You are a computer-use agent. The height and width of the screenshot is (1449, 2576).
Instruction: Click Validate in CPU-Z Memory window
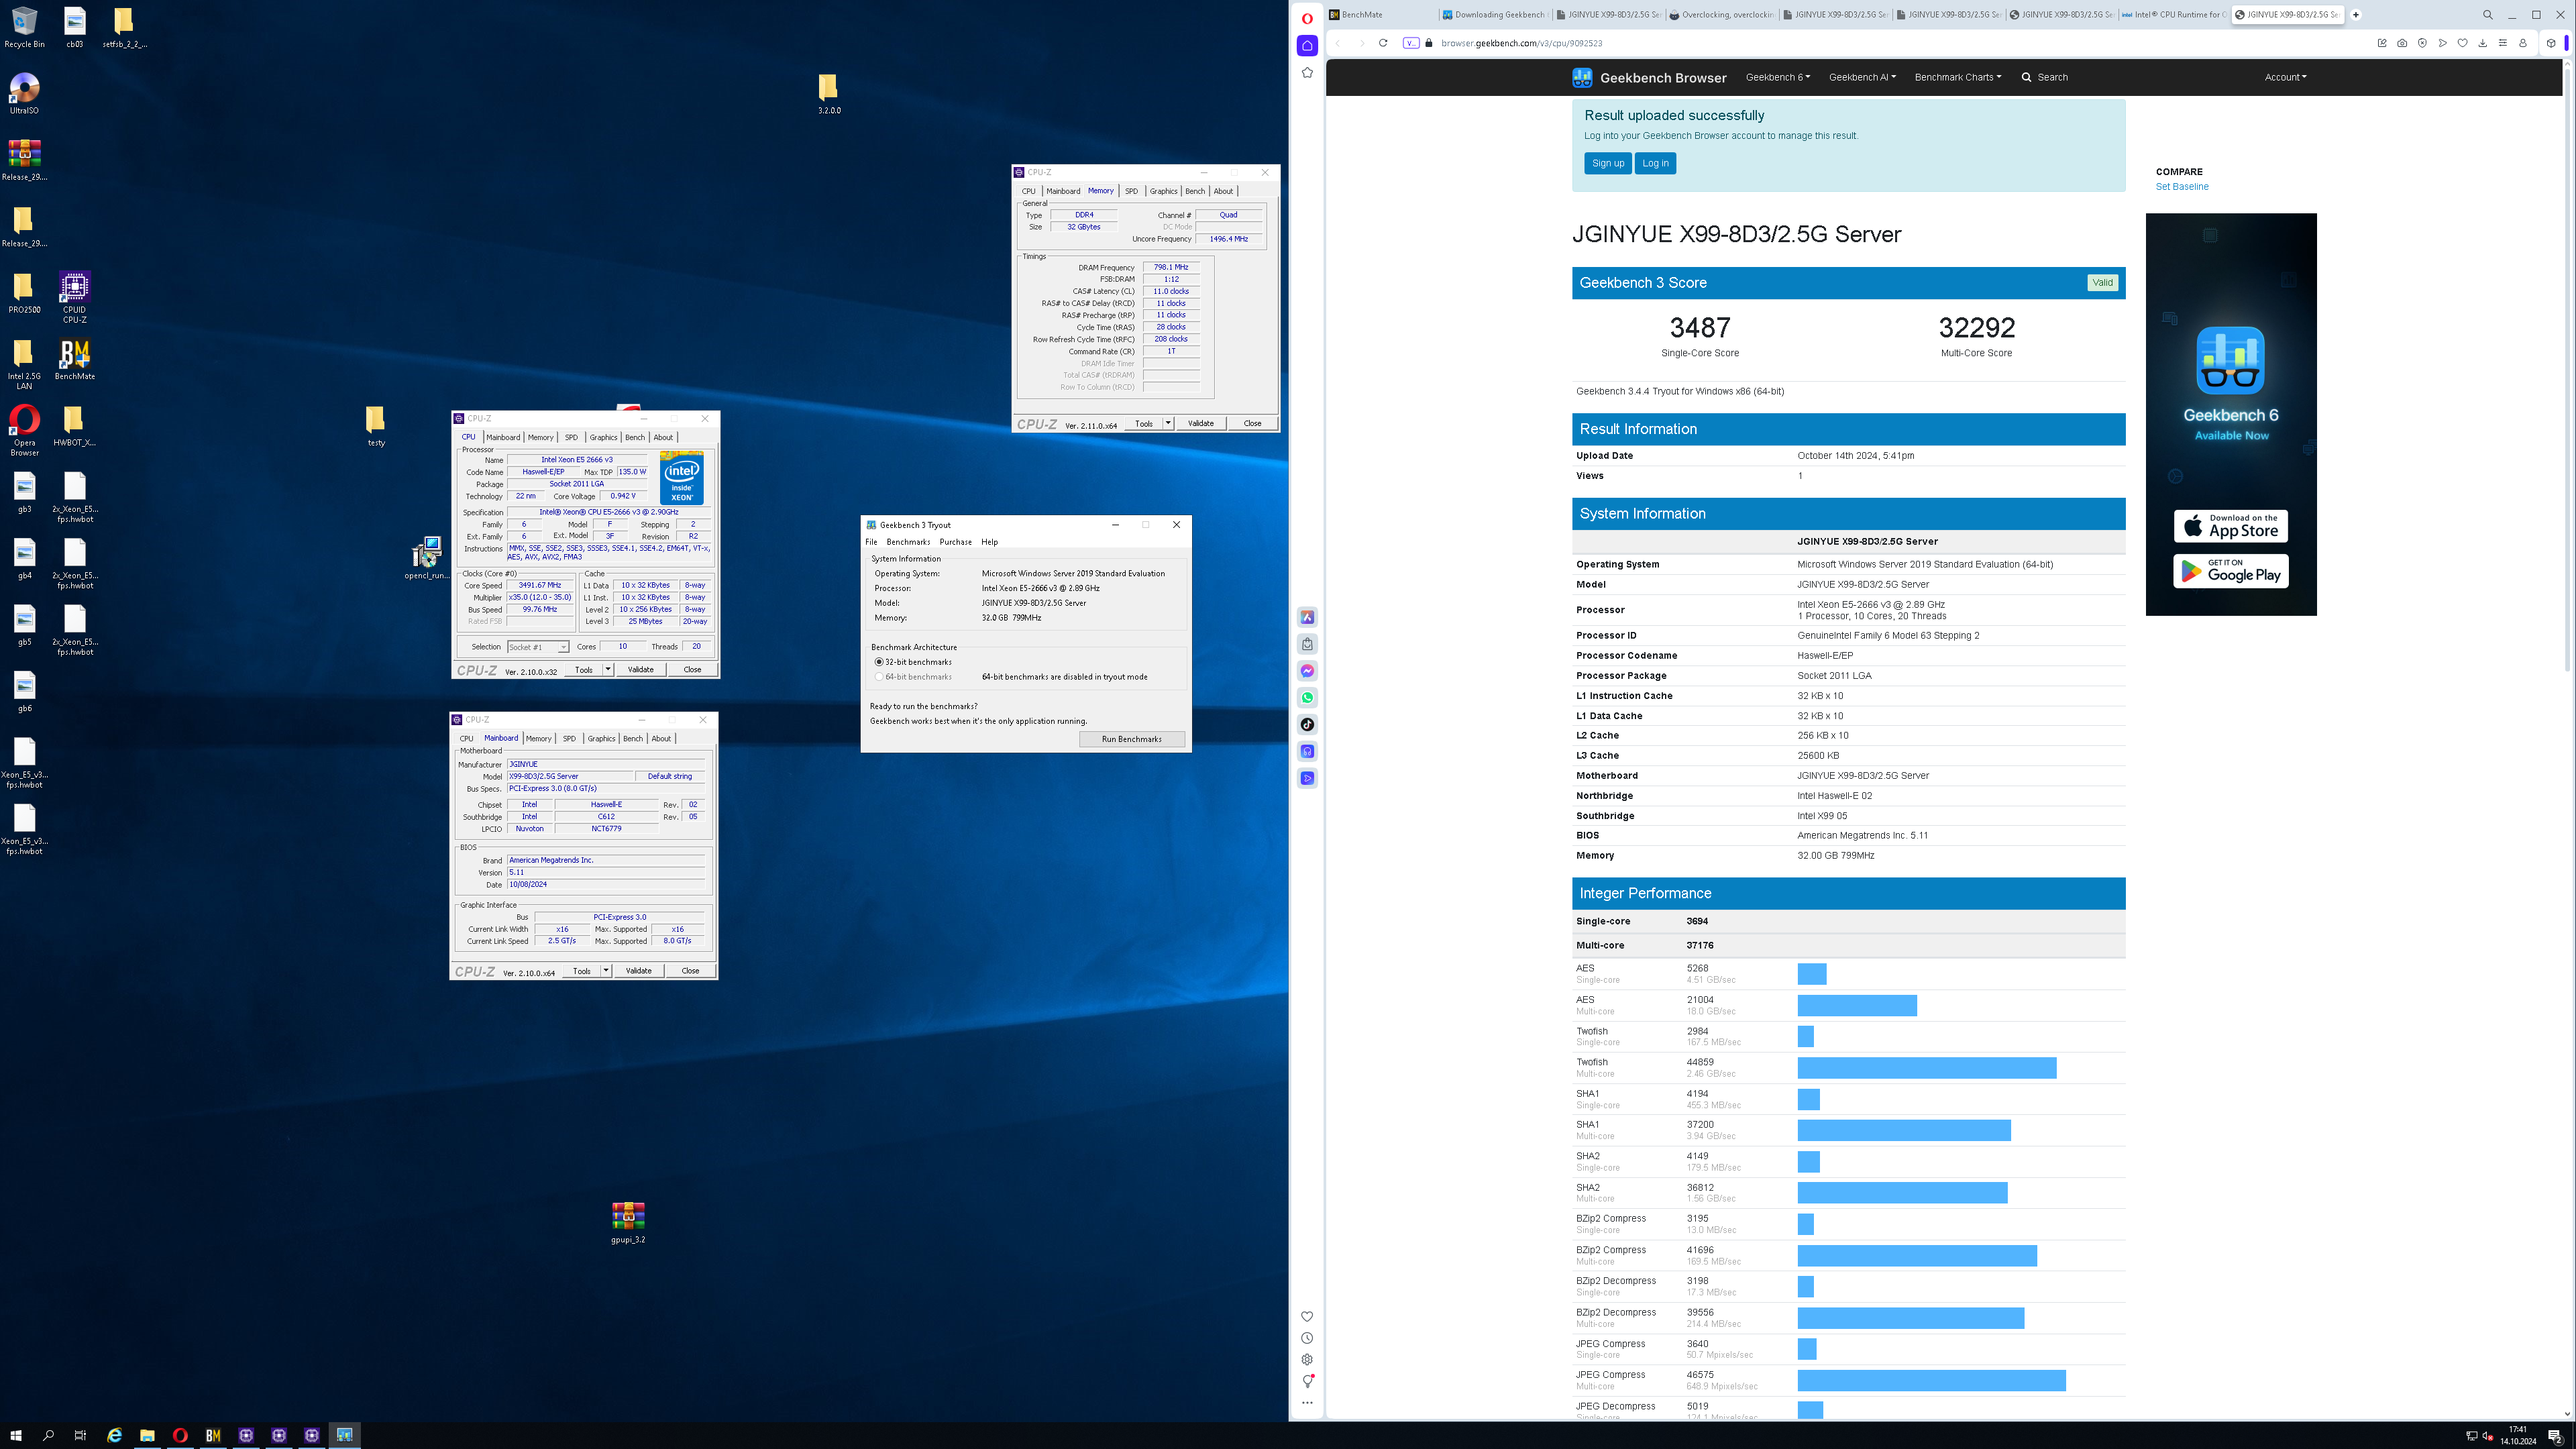pyautogui.click(x=1200, y=423)
